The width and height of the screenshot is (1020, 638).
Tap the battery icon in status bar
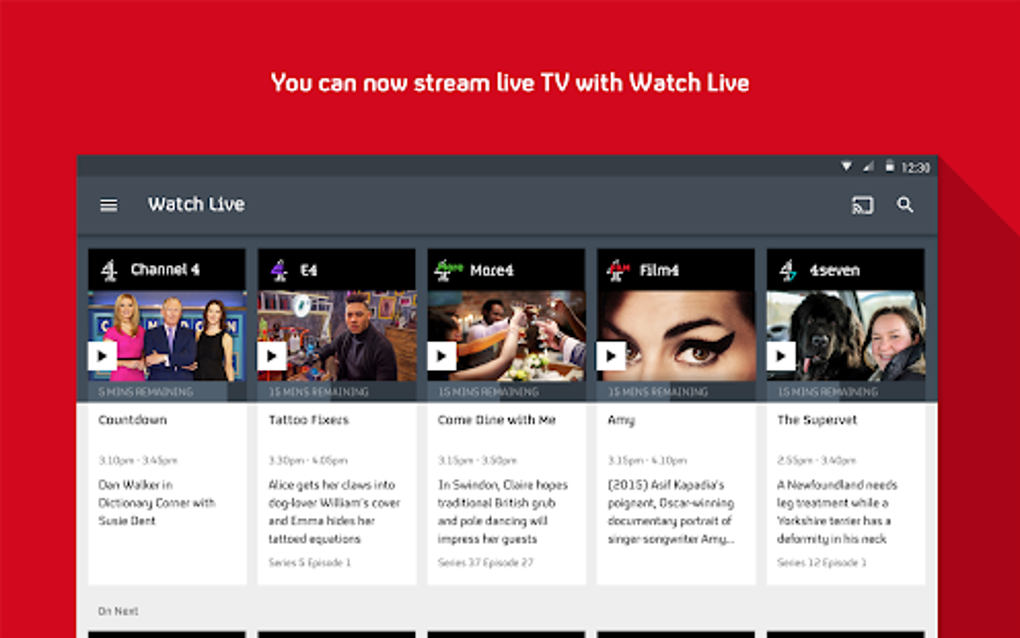click(889, 166)
